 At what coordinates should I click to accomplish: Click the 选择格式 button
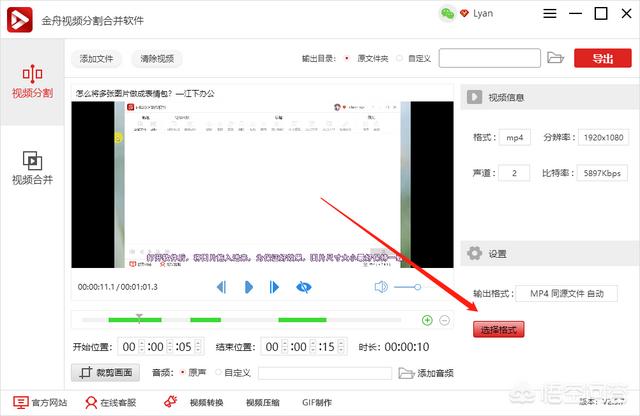498,329
